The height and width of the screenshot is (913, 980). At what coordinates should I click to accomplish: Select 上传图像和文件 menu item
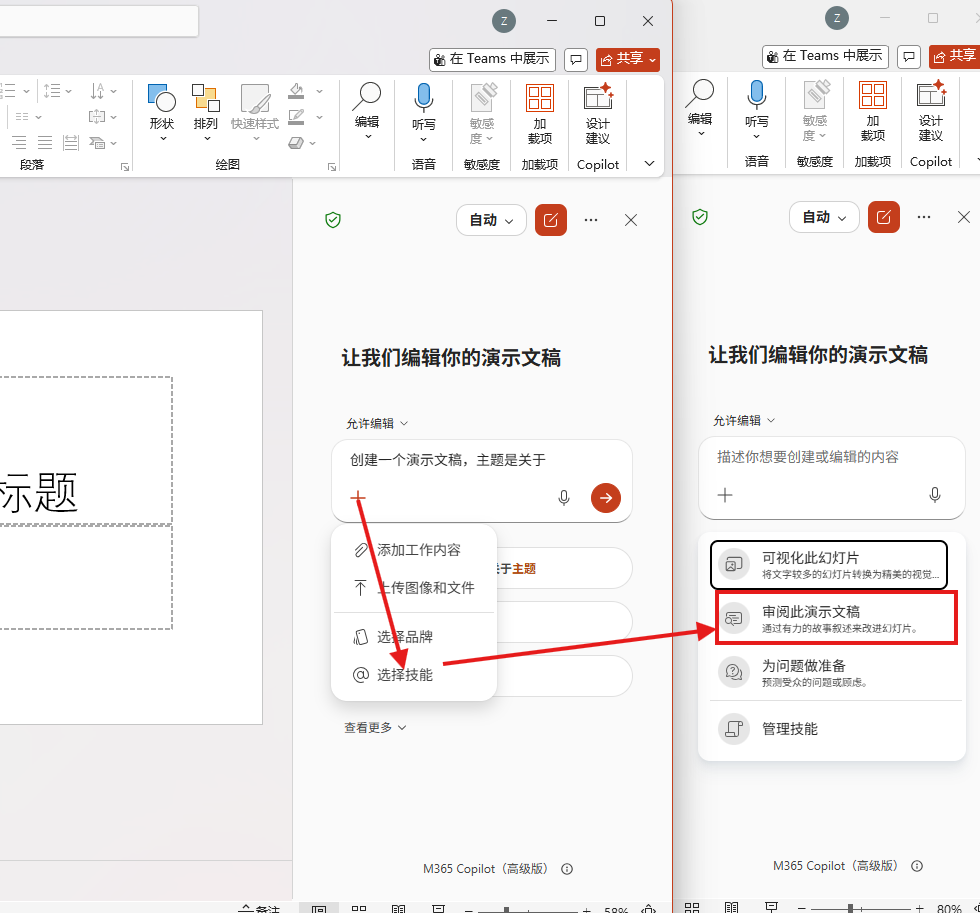tap(414, 587)
